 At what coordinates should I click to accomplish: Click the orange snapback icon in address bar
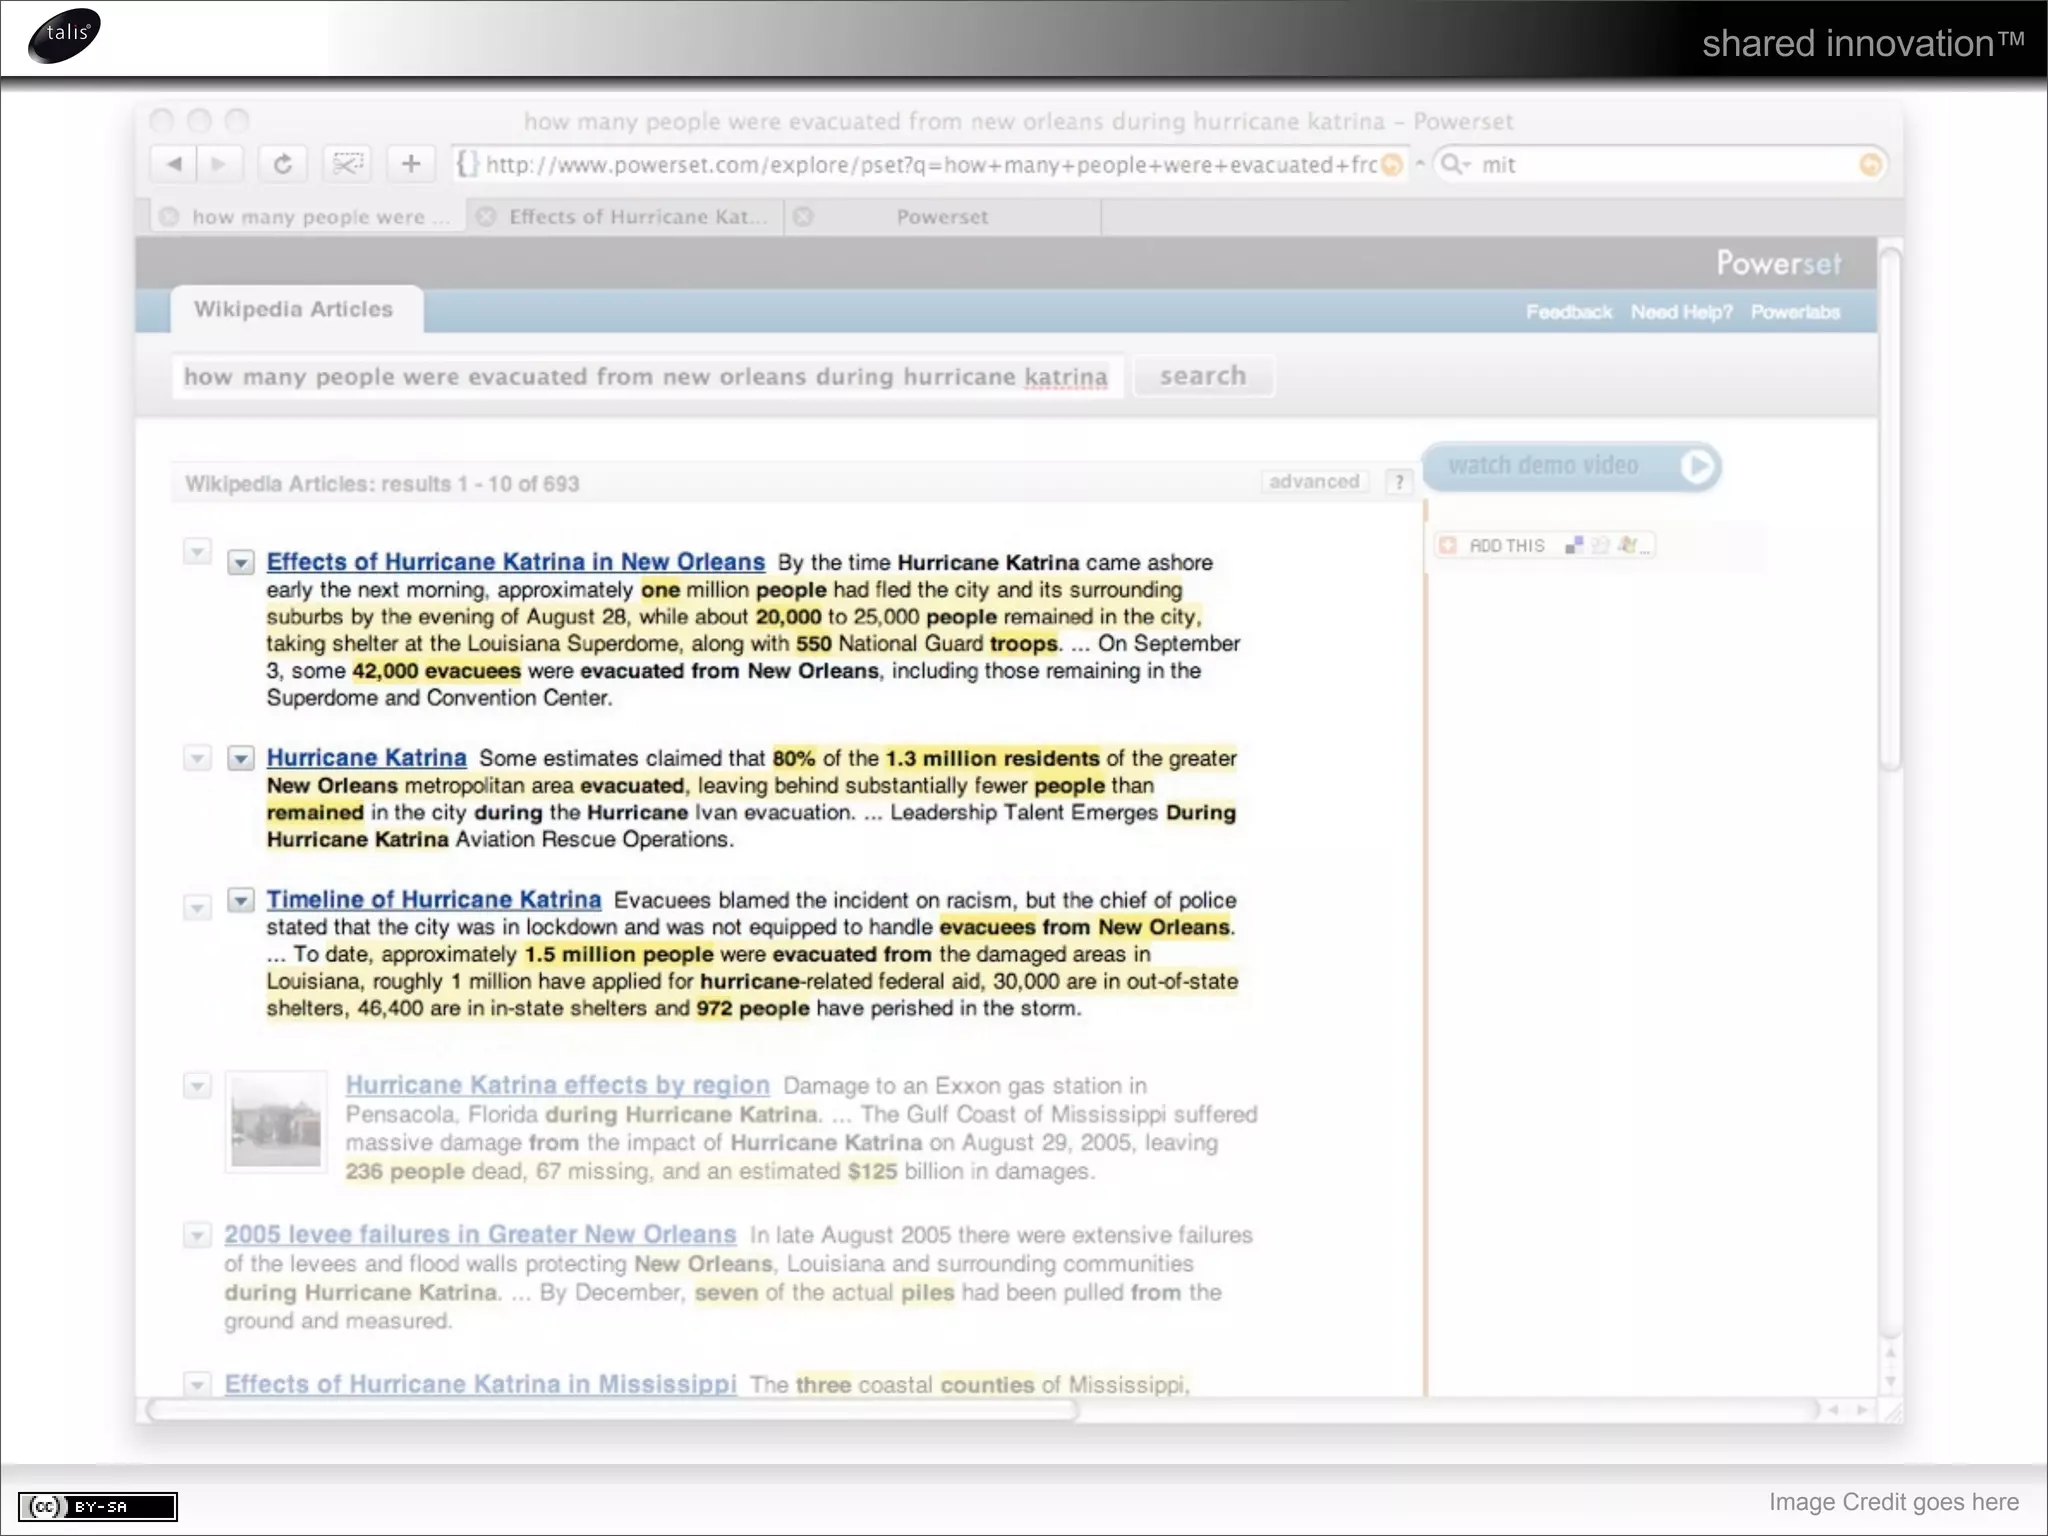point(1392,165)
